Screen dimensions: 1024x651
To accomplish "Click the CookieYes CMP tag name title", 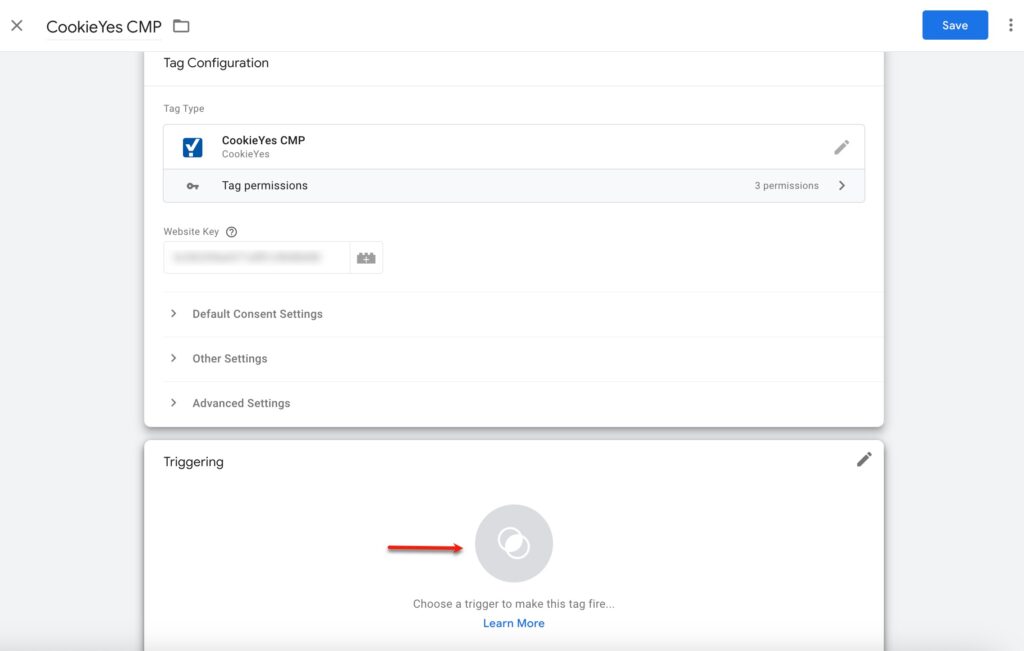I will pos(104,27).
